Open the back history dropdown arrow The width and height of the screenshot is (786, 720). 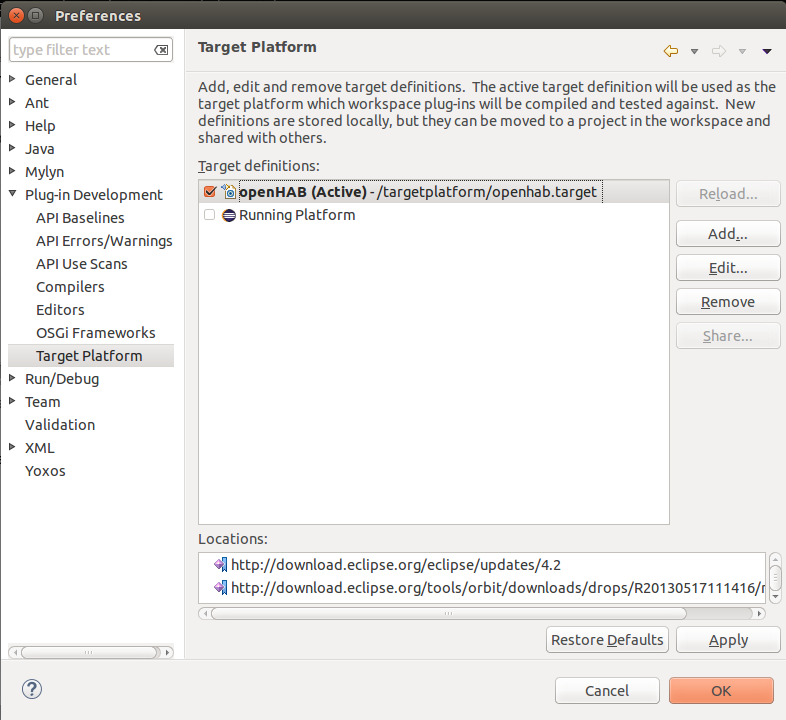[694, 52]
